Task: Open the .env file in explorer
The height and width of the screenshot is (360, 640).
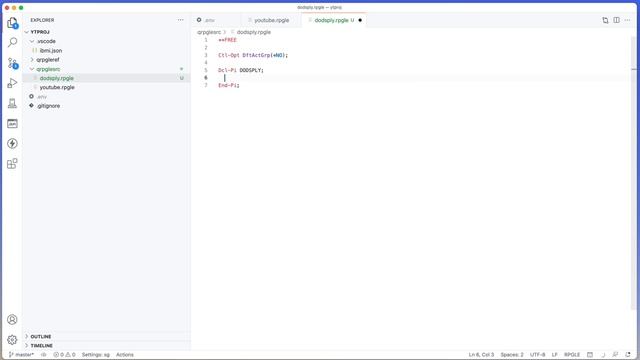Action: 42,97
